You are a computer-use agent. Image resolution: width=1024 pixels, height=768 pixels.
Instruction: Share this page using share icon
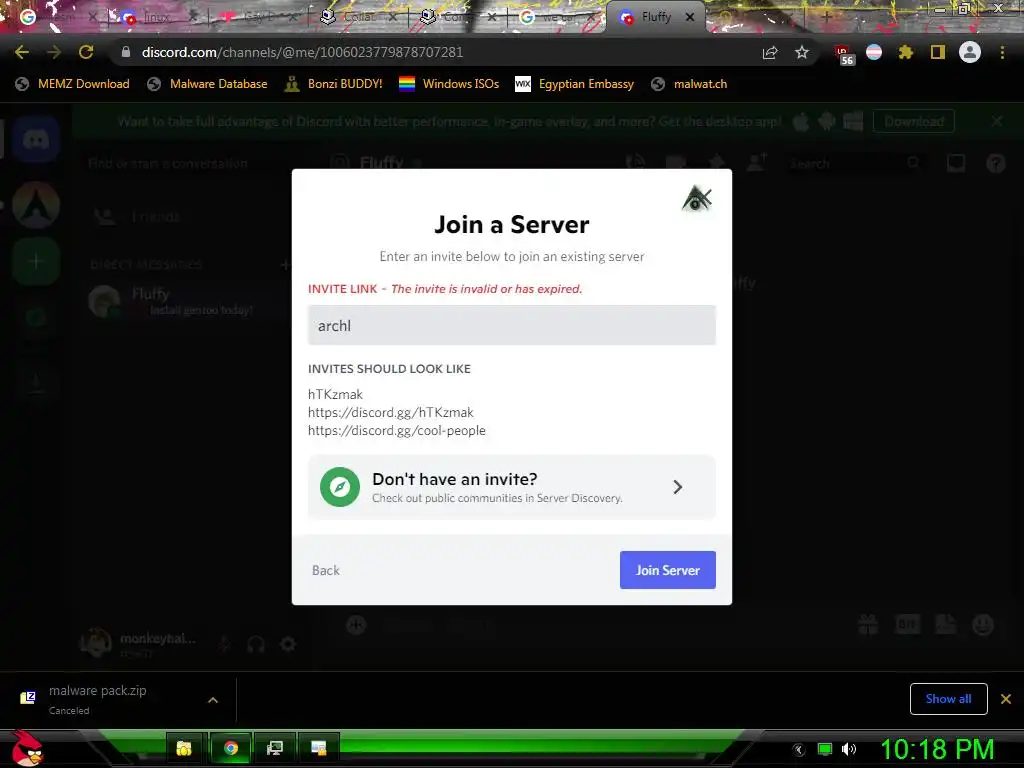click(770, 52)
